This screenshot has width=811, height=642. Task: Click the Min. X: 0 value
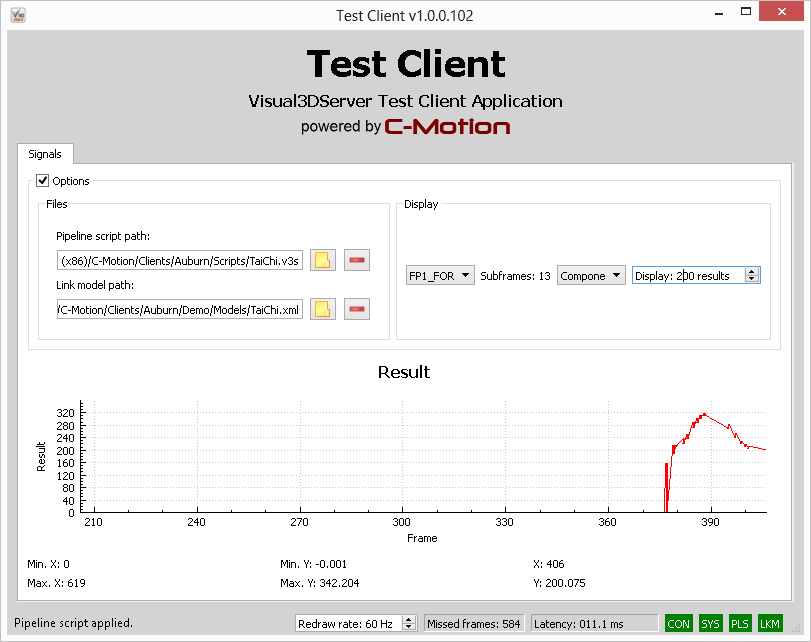pyautogui.click(x=49, y=564)
